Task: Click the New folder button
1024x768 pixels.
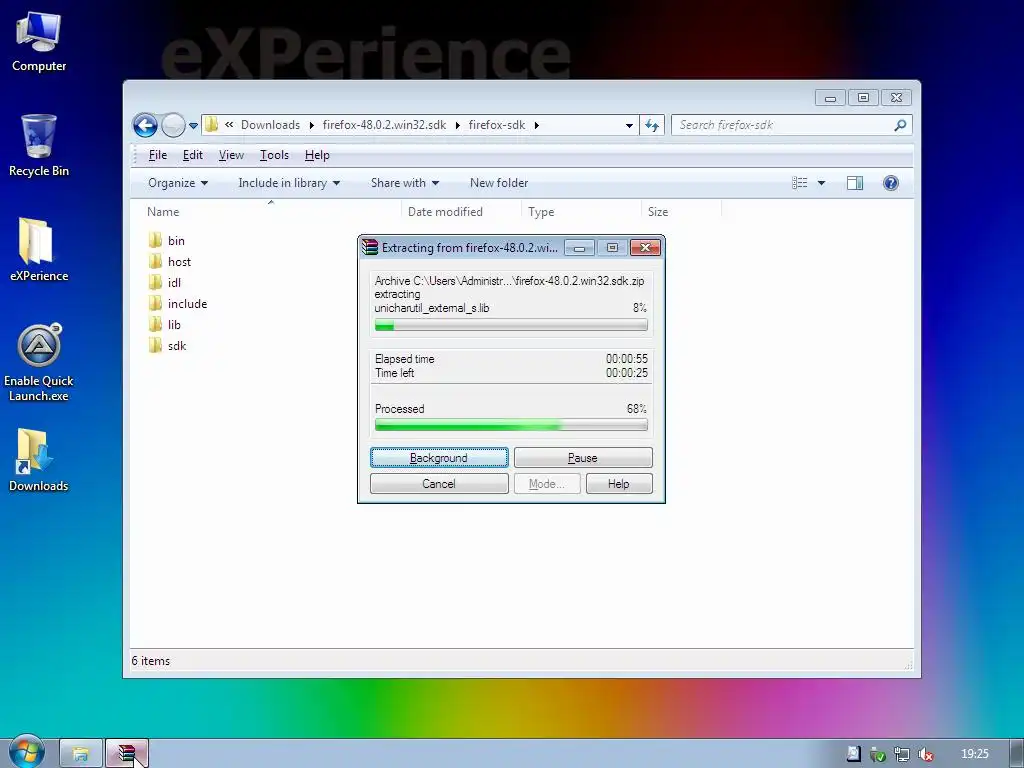Action: (x=499, y=183)
